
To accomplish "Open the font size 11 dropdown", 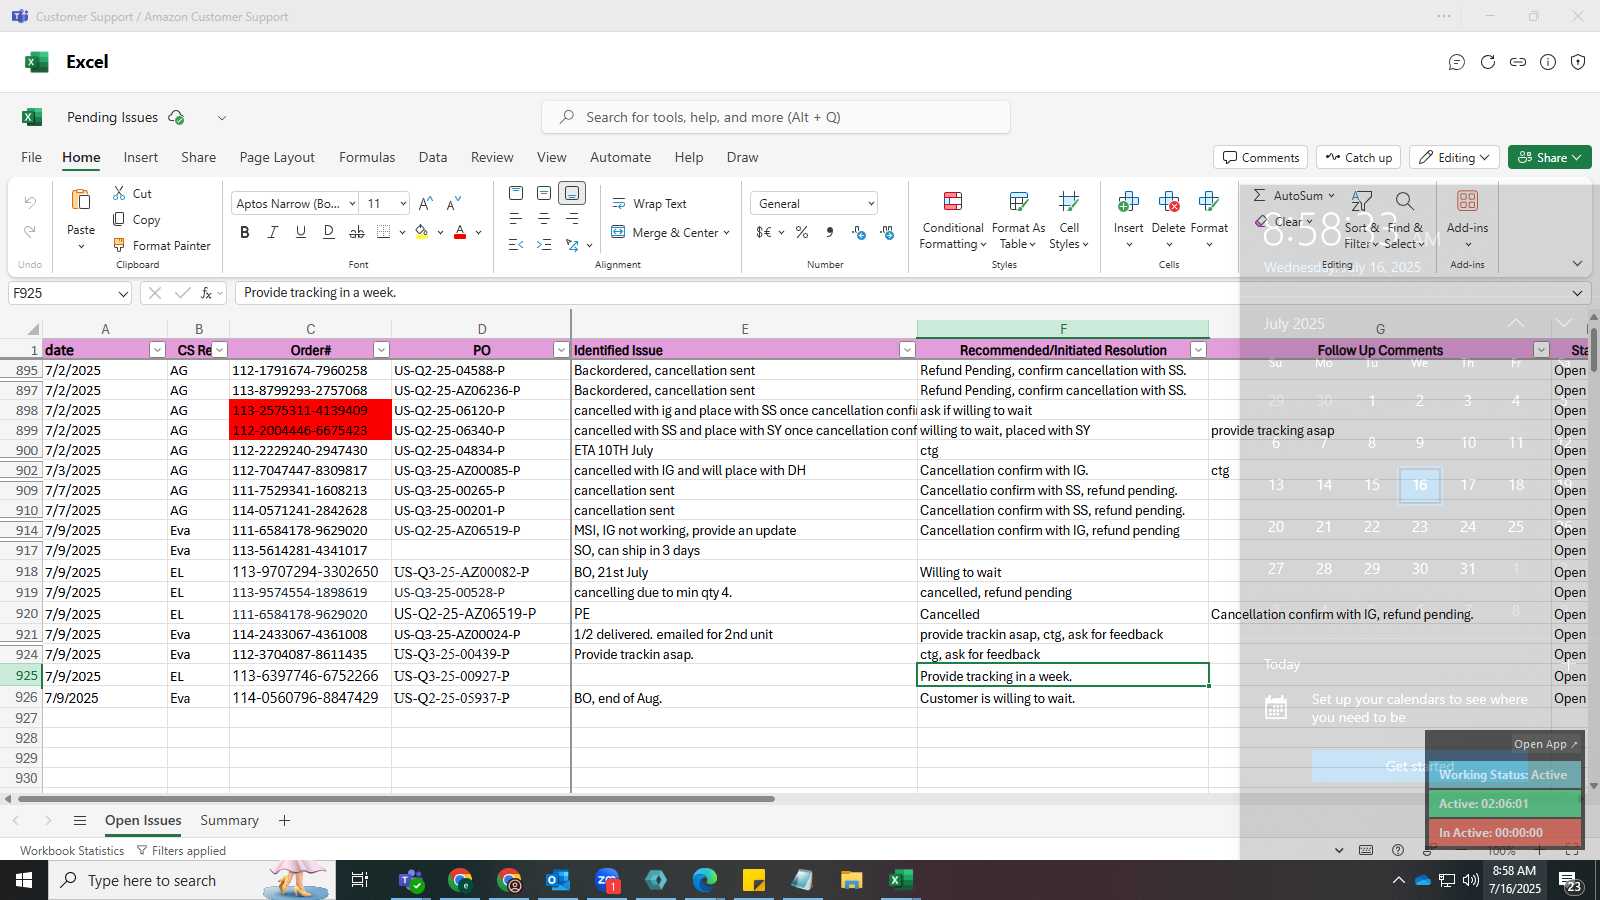I will pyautogui.click(x=403, y=203).
